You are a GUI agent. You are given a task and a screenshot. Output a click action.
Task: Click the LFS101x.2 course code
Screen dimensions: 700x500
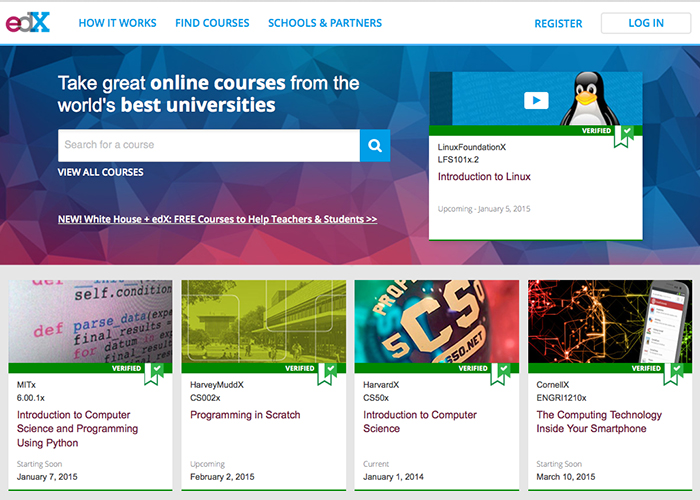click(458, 159)
